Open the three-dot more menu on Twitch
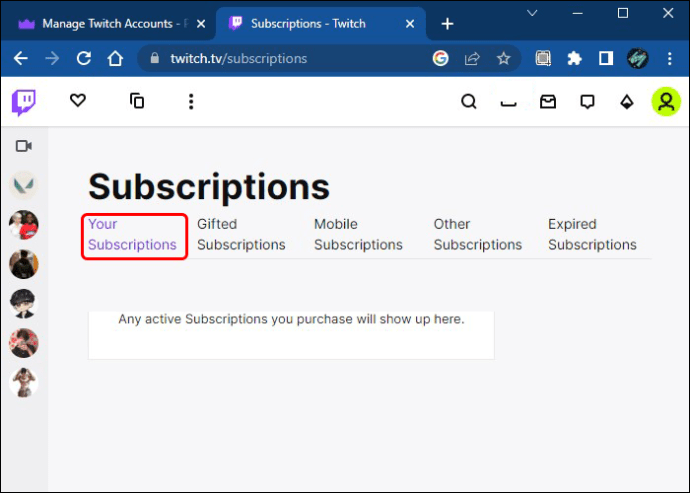Viewport: 690px width, 493px height. coord(191,102)
